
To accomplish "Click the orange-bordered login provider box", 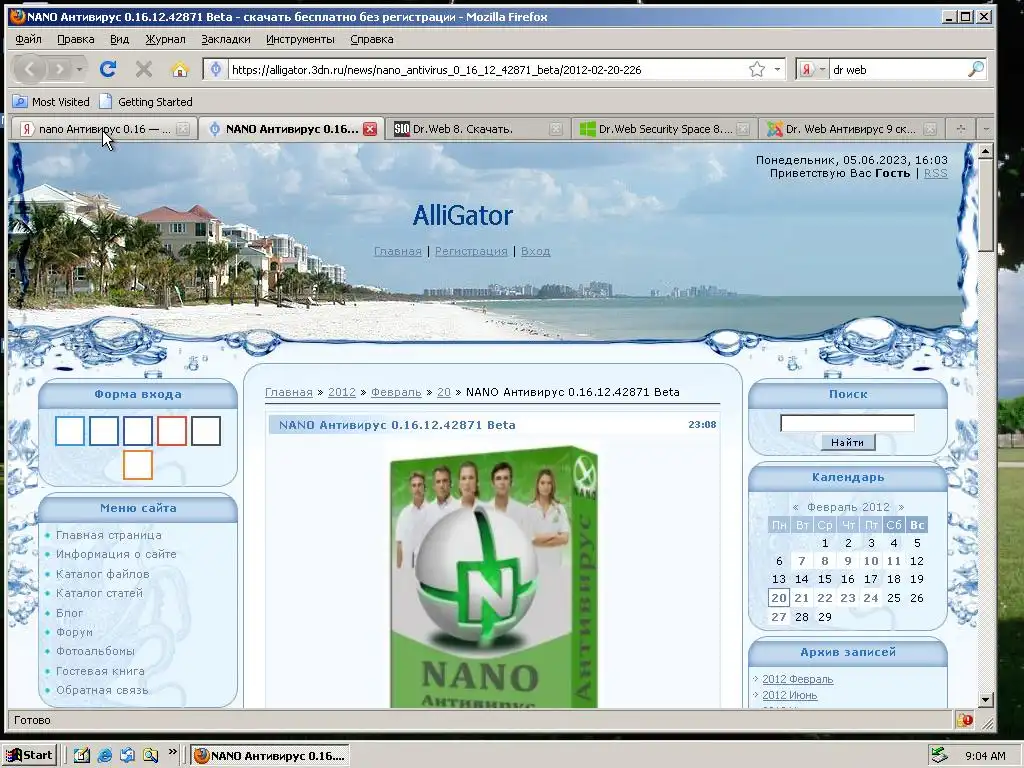I will 138,465.
